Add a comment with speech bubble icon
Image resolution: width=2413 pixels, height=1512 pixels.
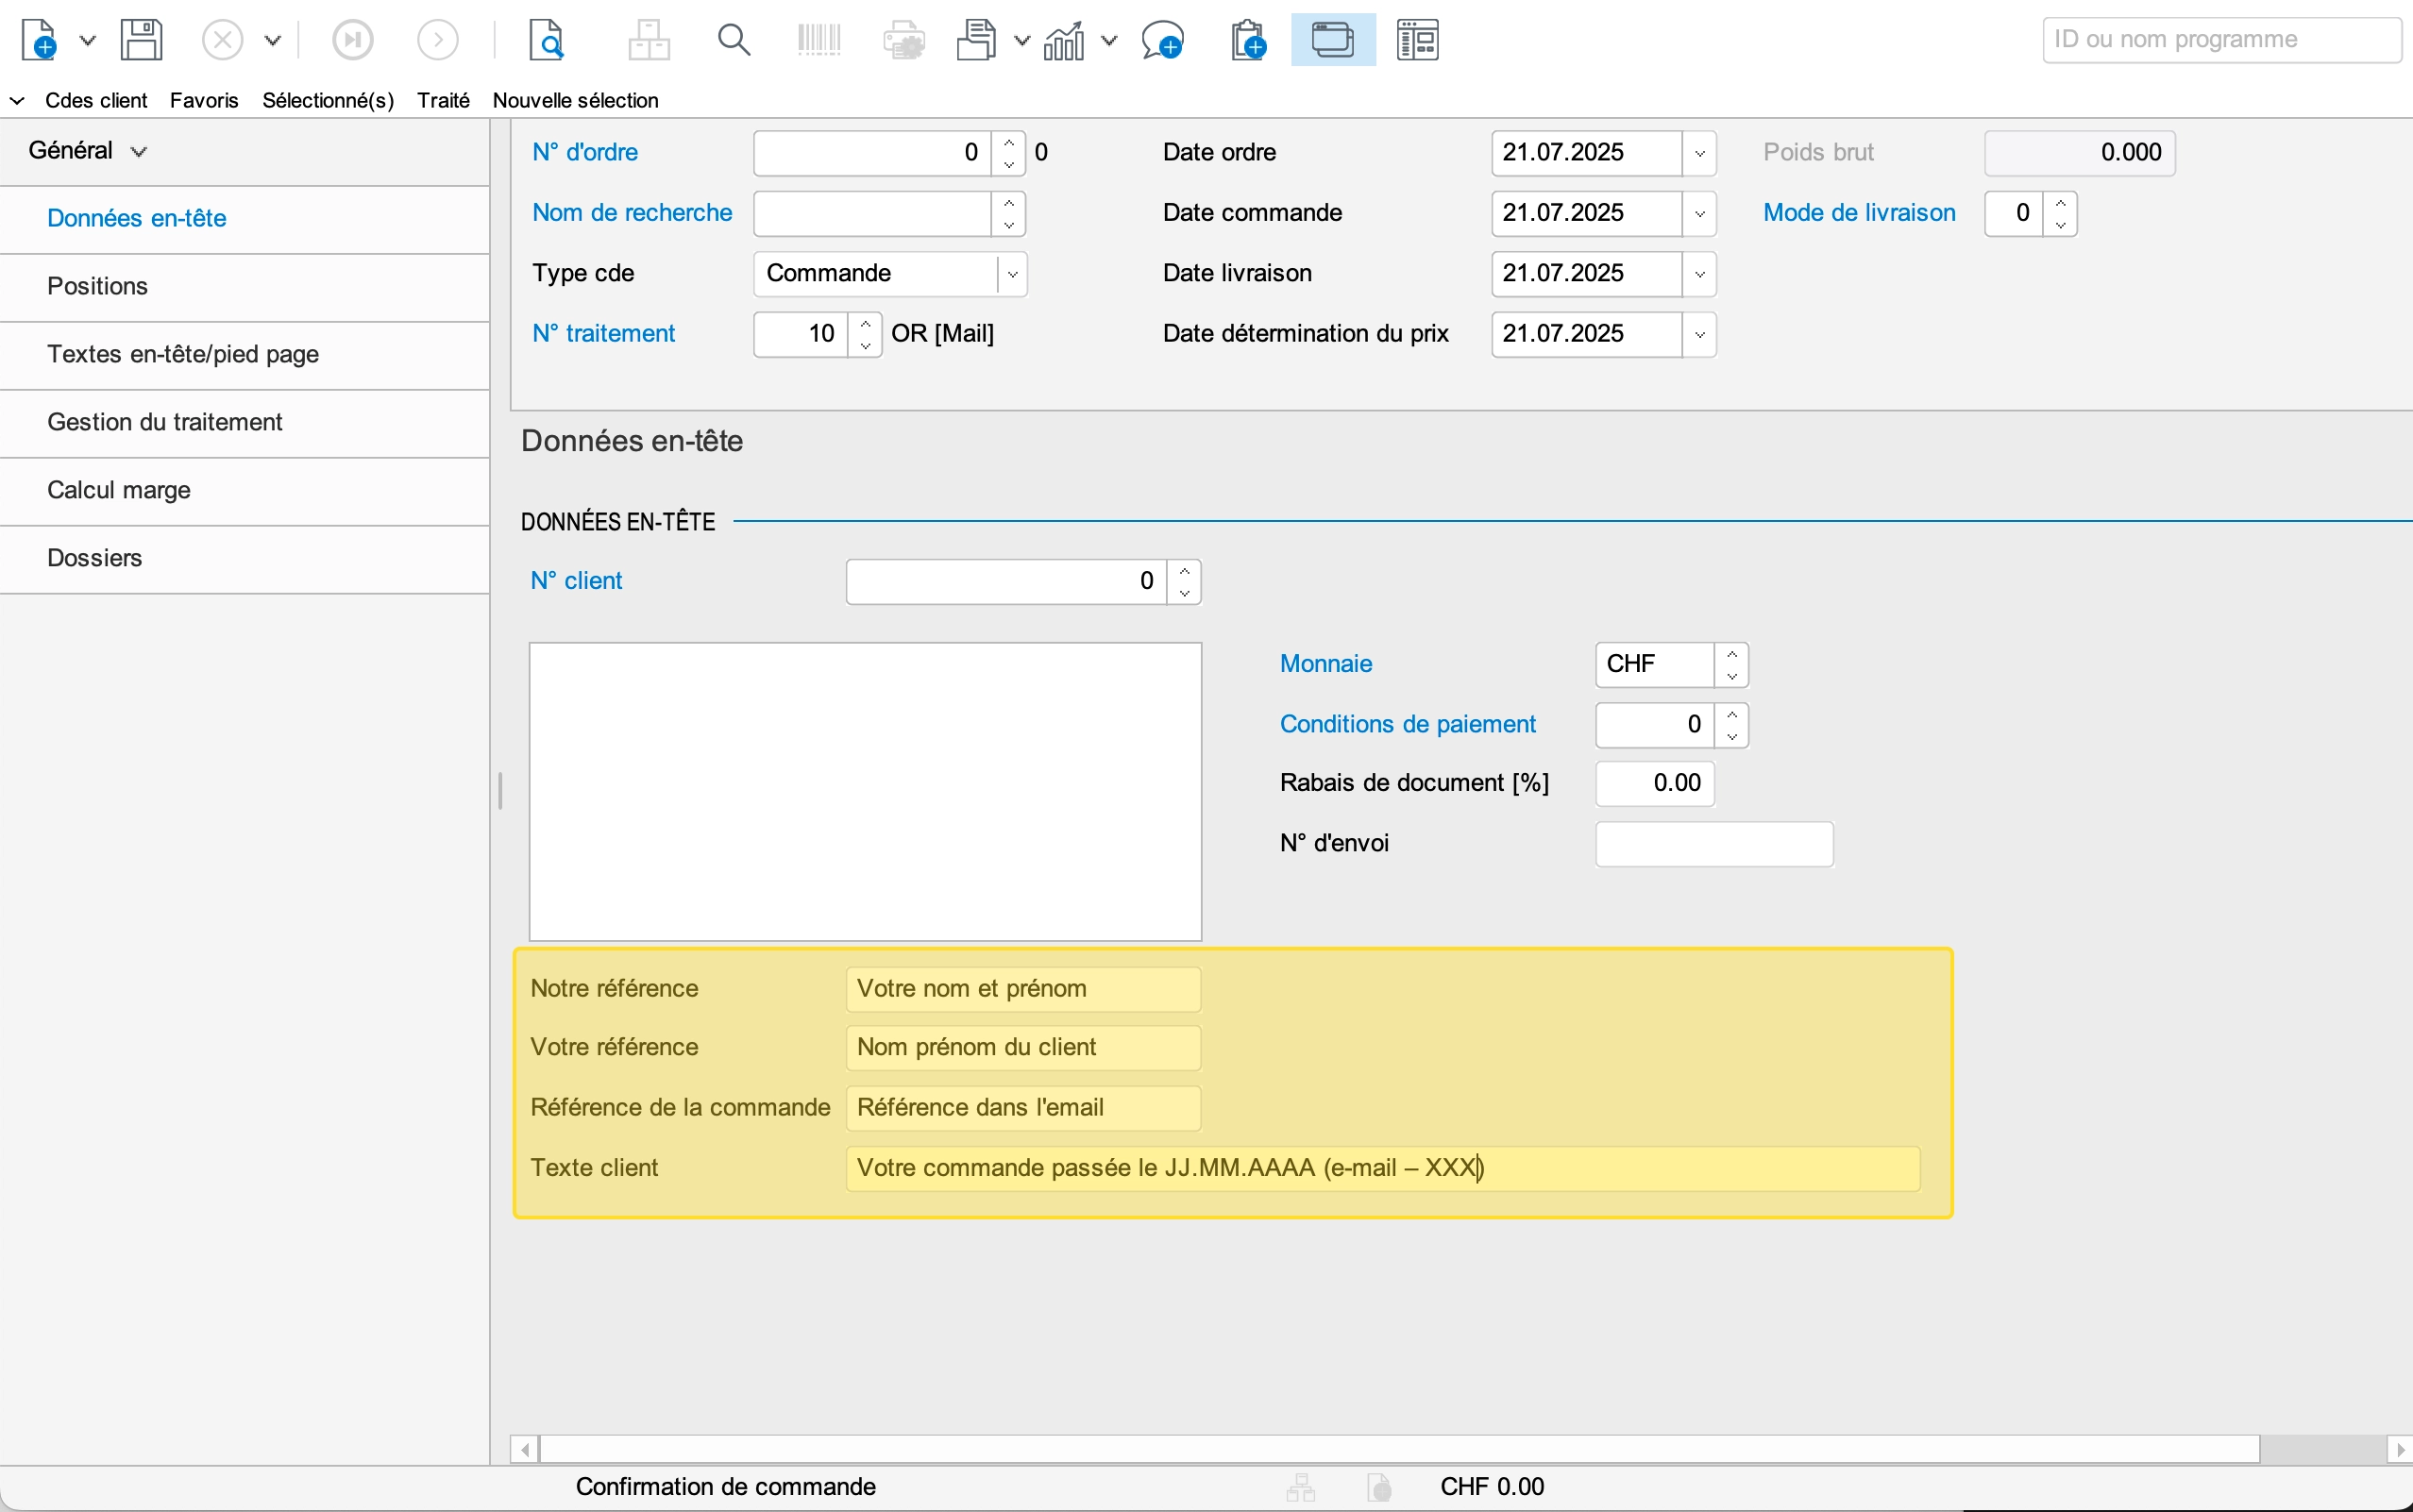click(x=1162, y=41)
